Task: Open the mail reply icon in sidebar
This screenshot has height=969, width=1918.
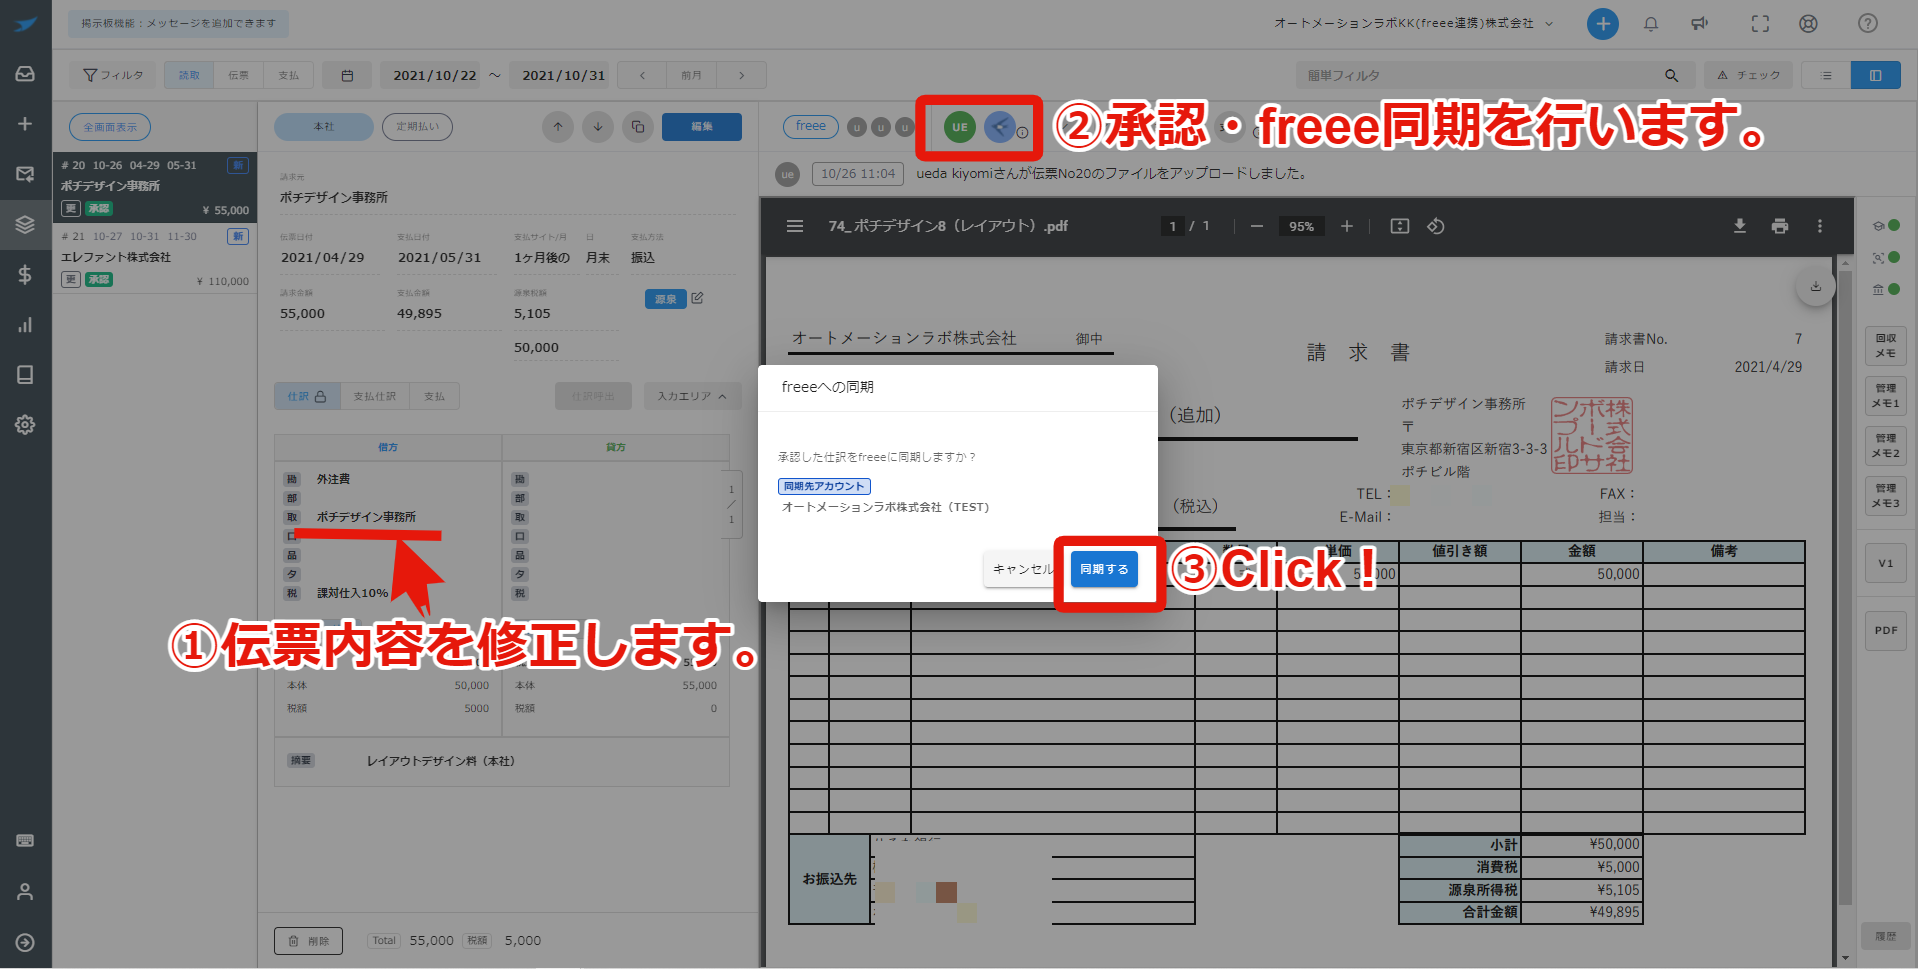Action: pyautogui.click(x=25, y=174)
